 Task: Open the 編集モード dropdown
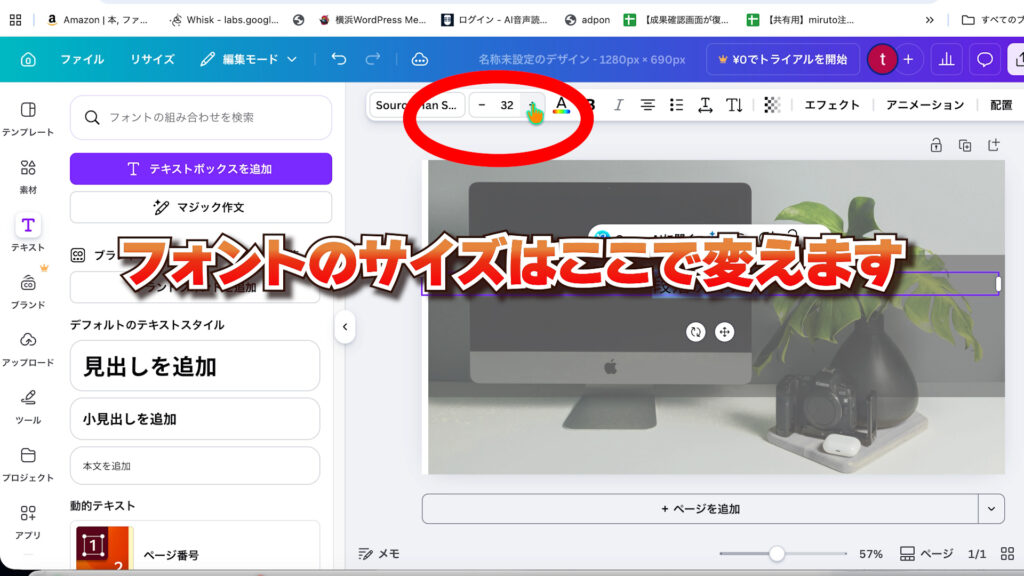click(249, 59)
